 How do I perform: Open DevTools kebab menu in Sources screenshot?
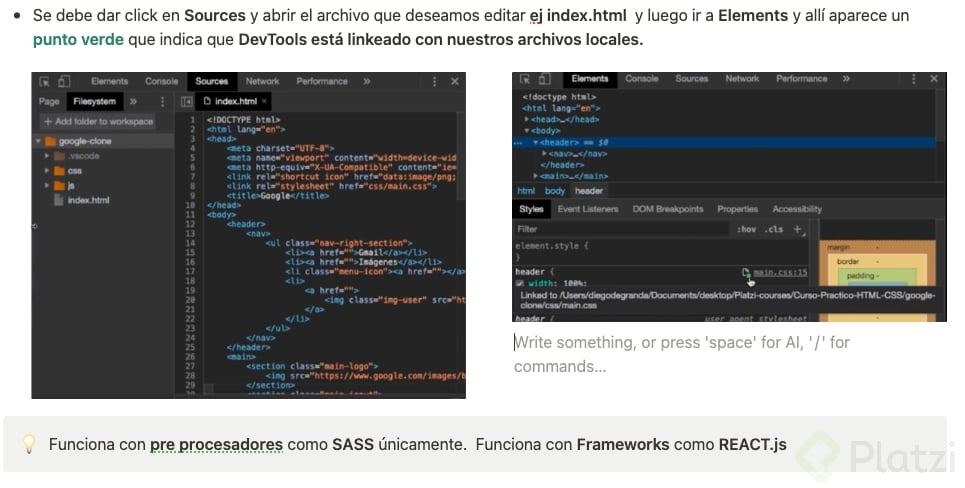434,81
